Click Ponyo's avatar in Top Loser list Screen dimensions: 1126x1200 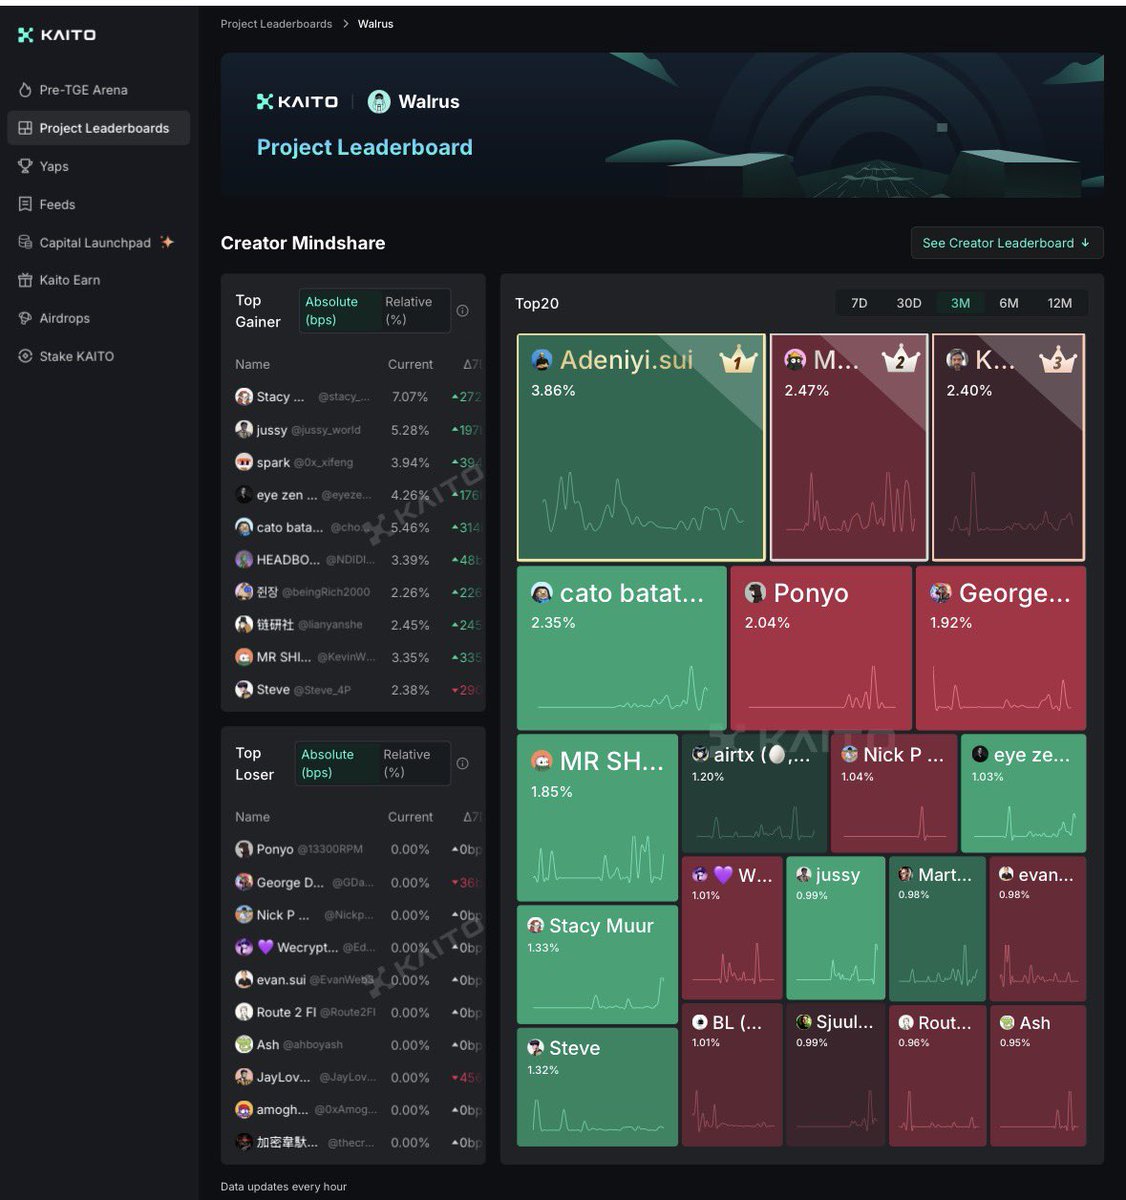click(x=244, y=849)
